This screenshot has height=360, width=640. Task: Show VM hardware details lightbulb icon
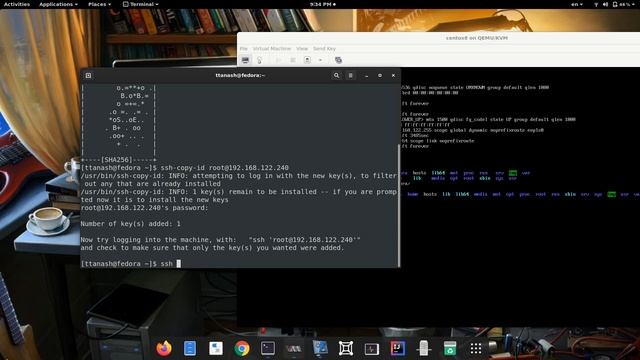[x=259, y=60]
